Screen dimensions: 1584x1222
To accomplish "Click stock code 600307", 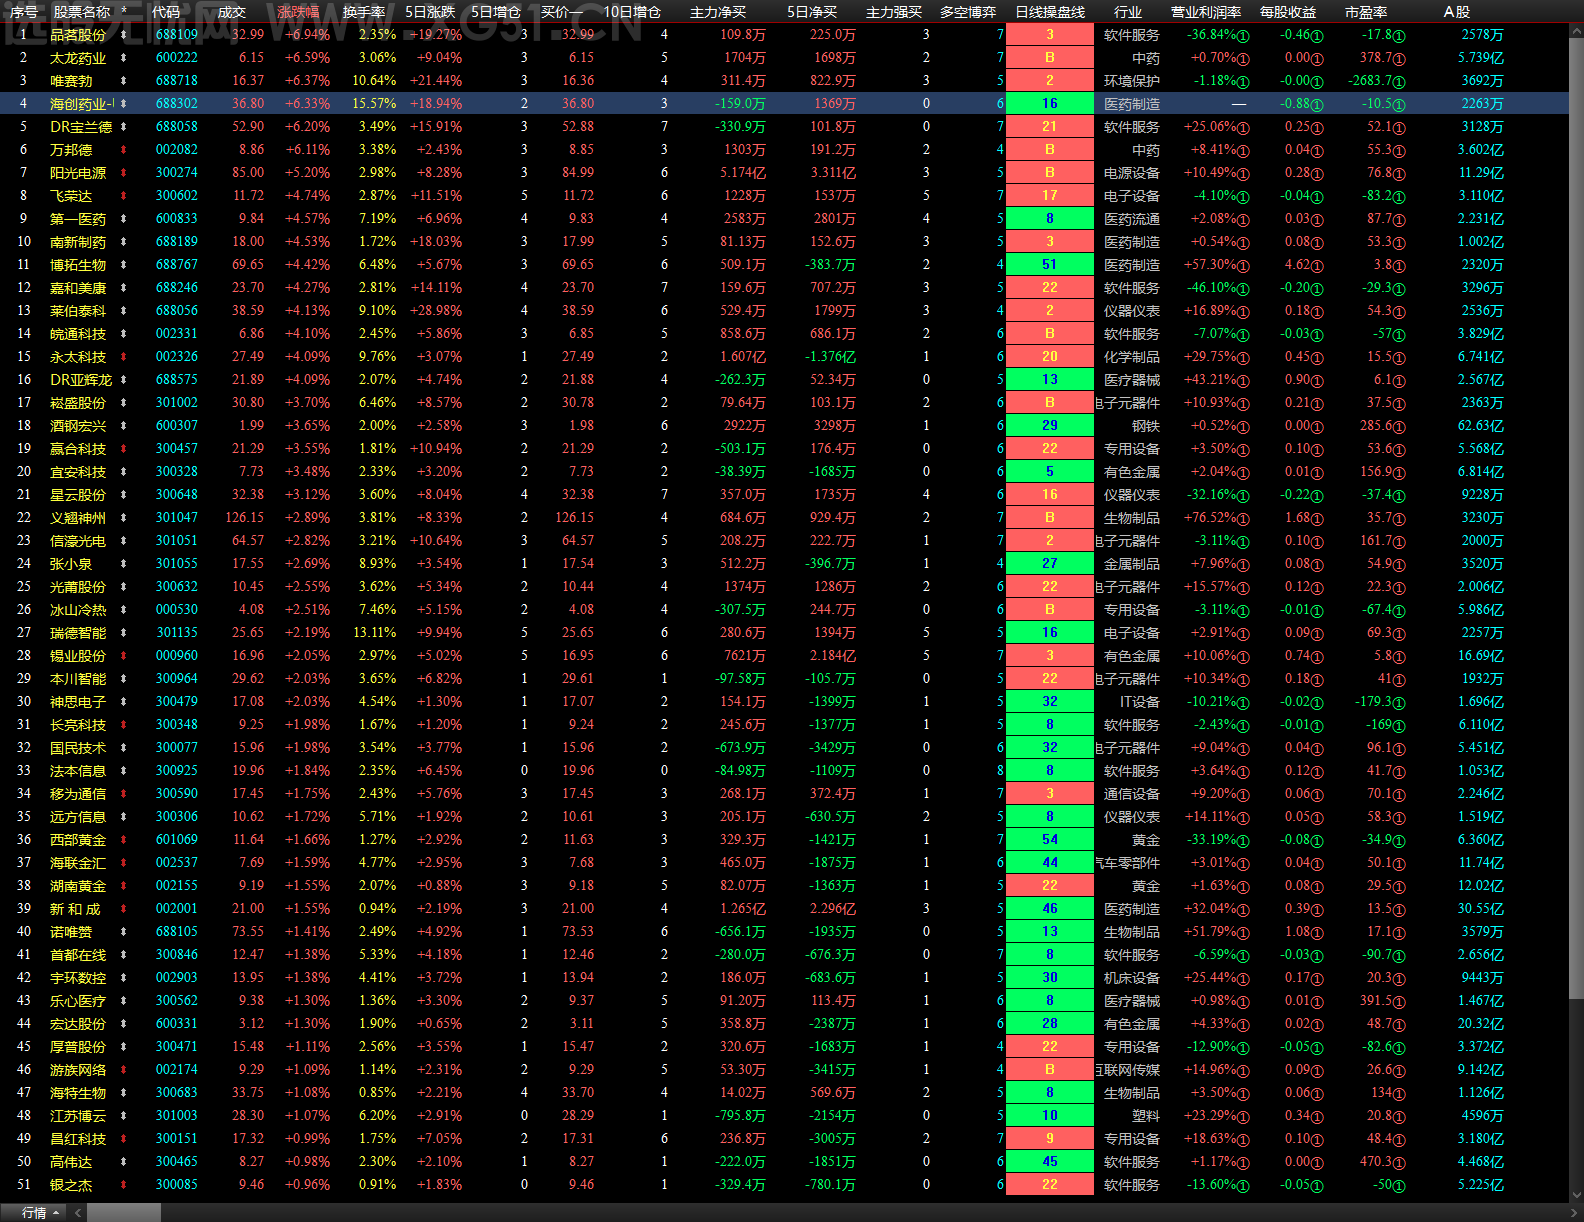I will point(177,426).
